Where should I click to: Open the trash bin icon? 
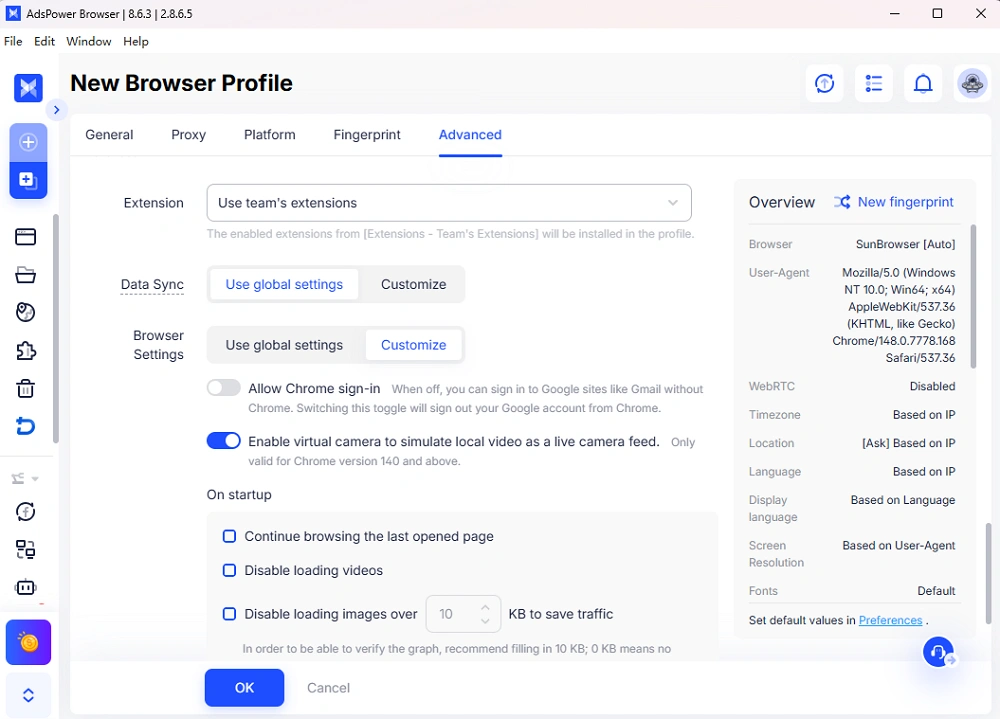26,388
